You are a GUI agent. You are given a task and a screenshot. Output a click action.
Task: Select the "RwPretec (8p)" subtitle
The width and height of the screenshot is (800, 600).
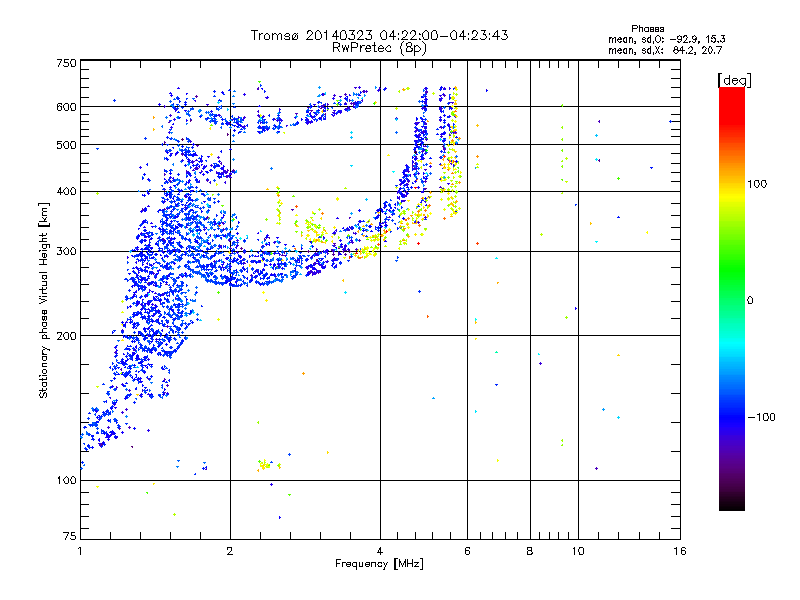tap(379, 48)
